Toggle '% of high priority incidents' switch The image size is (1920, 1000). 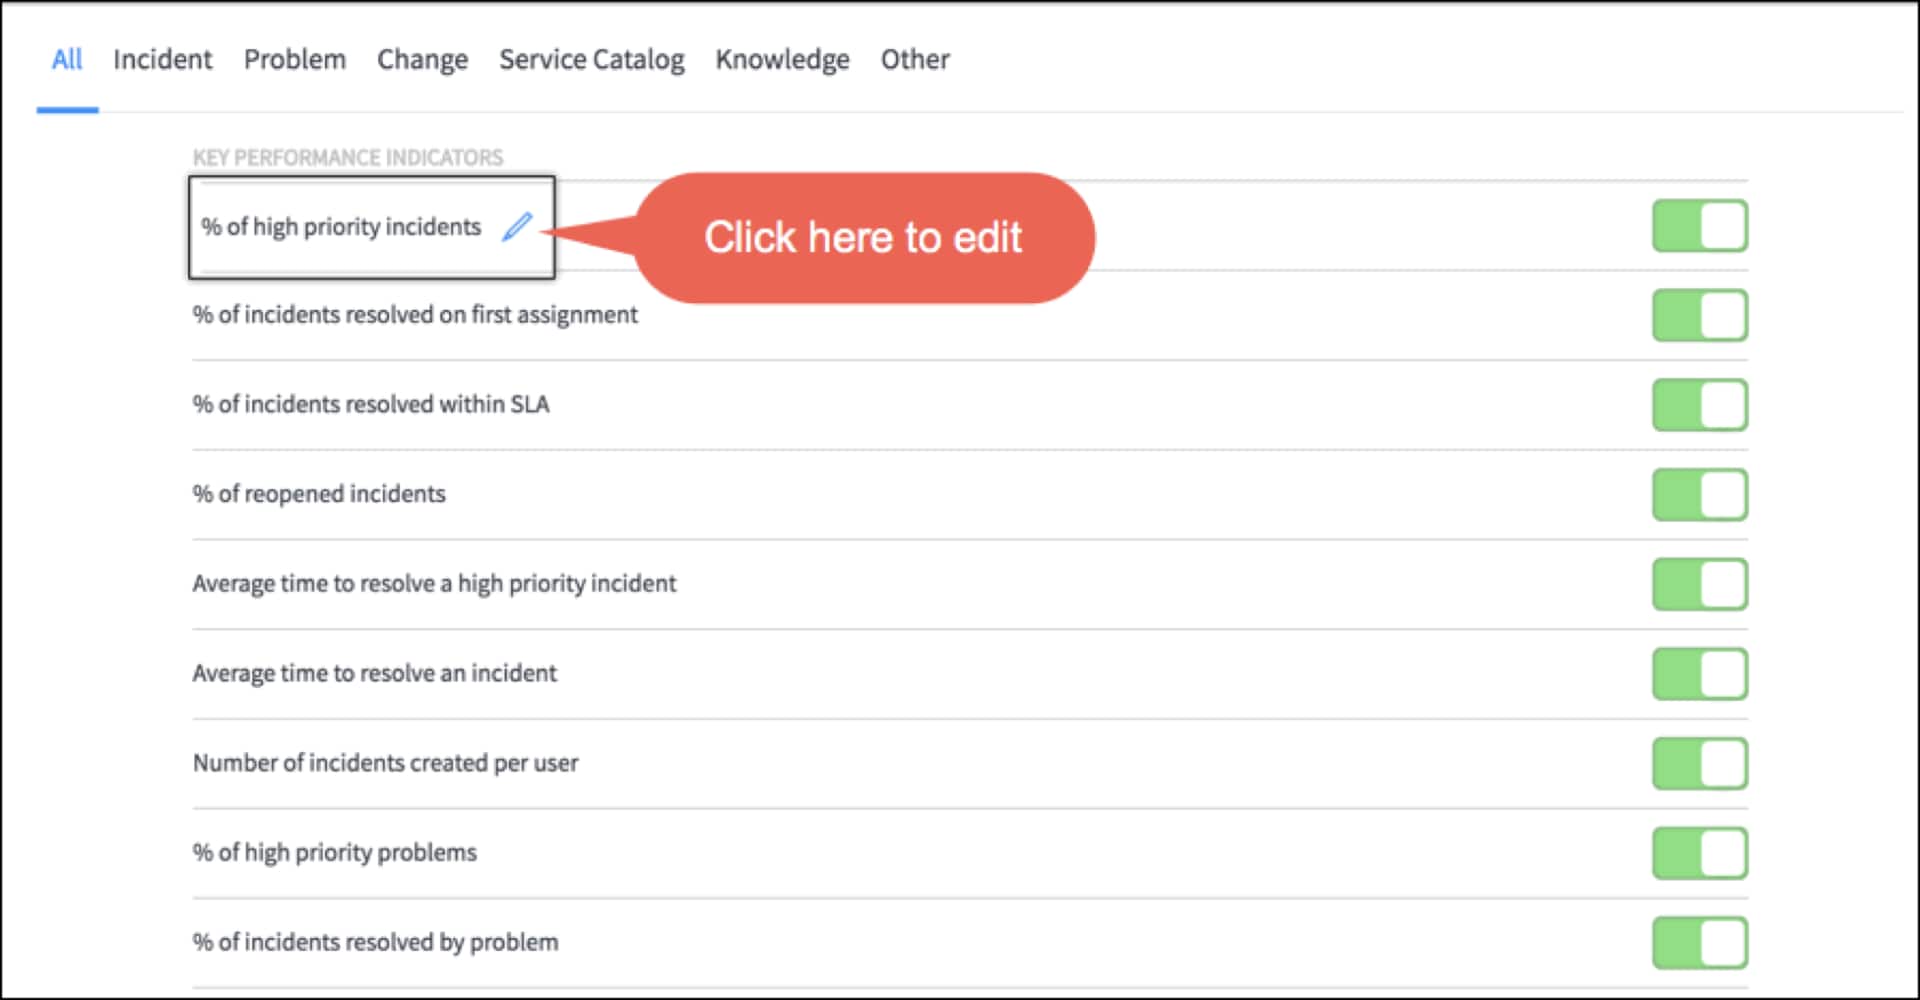1699,226
